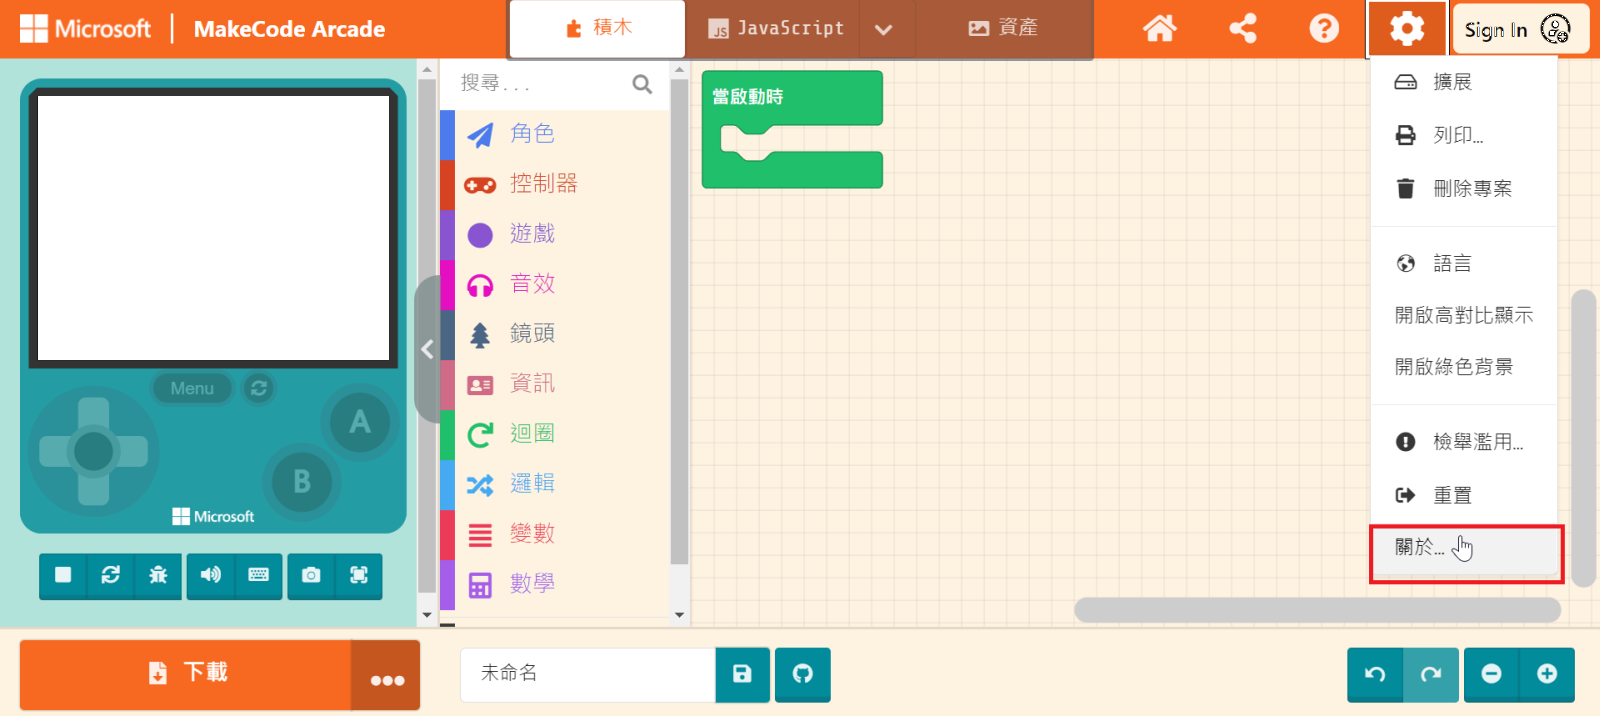Choose 重置 to reset settings
1600x716 pixels.
(1464, 495)
